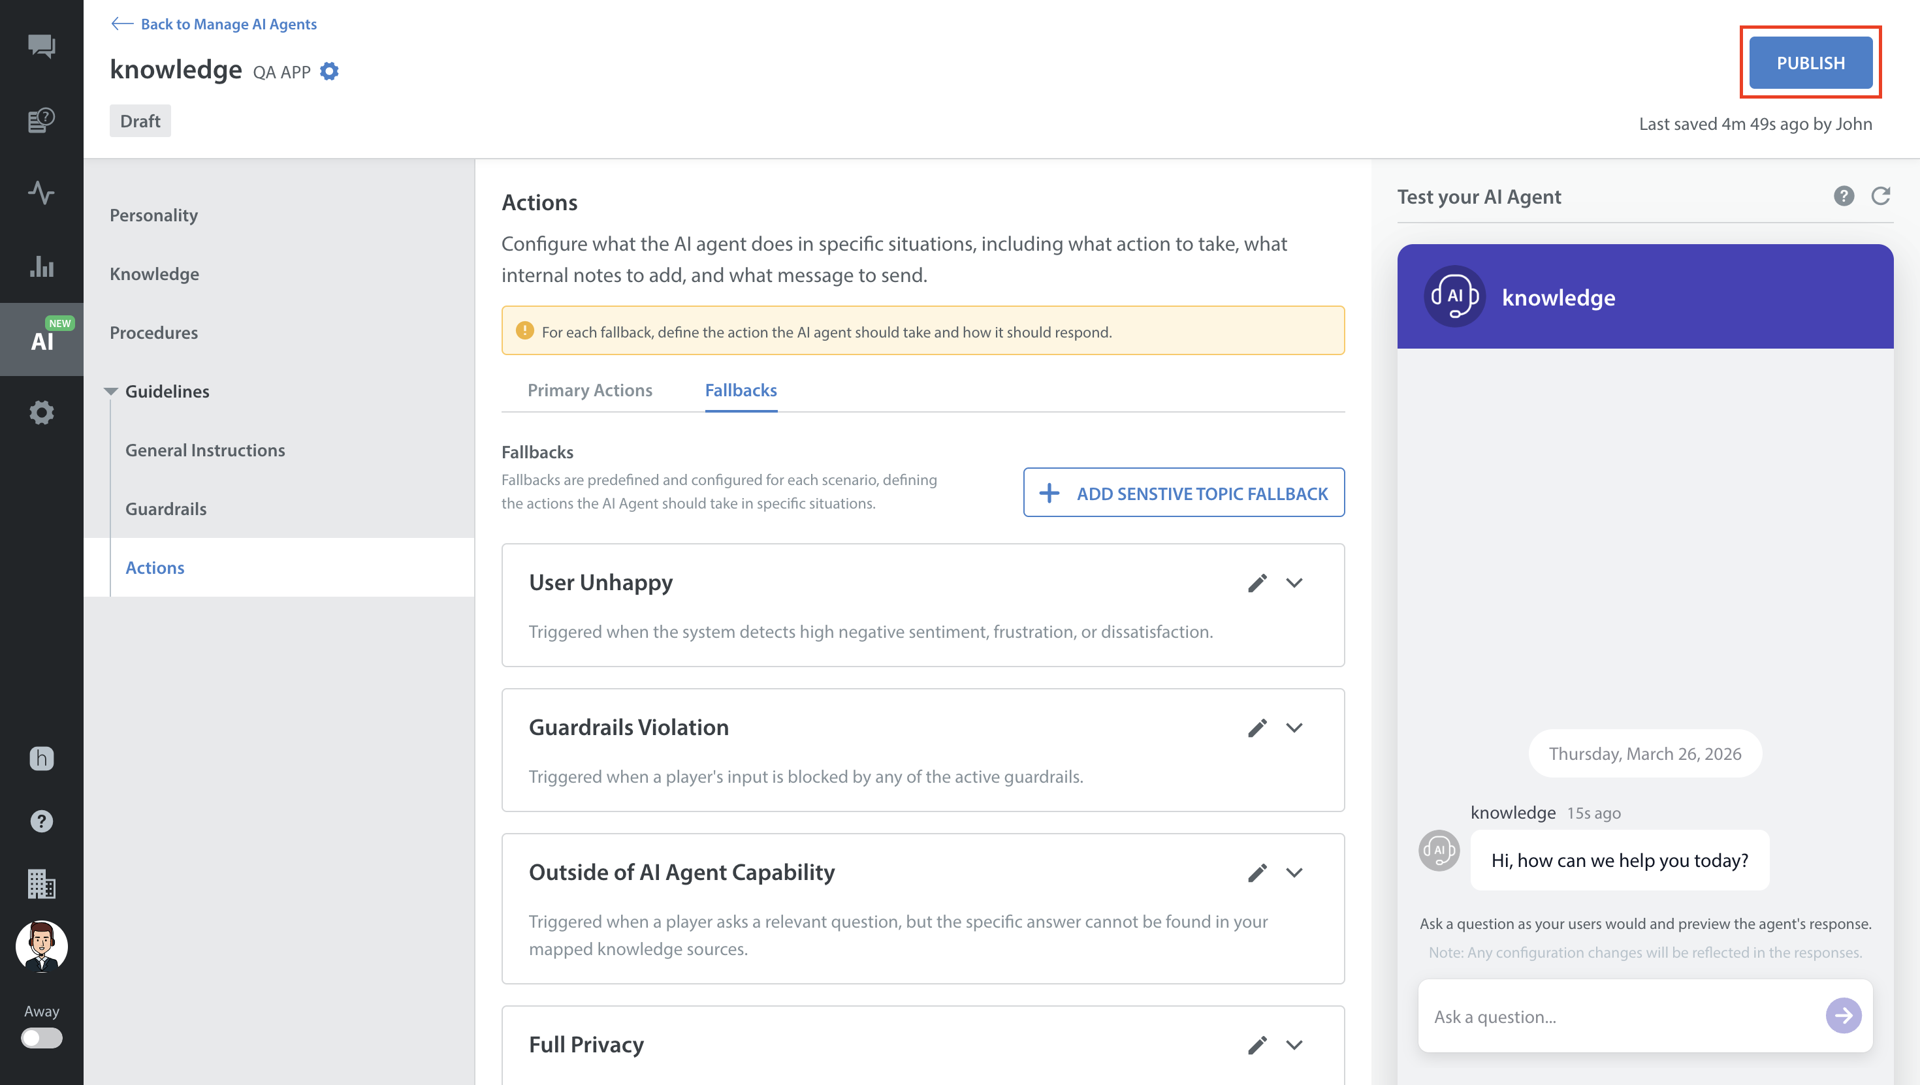Edit the User Unhappy fallback pencil icon

pos(1257,583)
